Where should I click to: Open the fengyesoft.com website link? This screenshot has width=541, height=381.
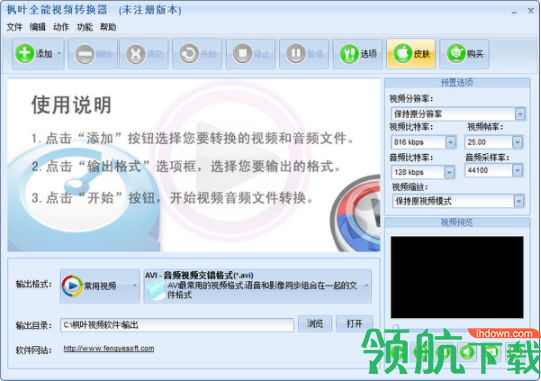tap(109, 349)
